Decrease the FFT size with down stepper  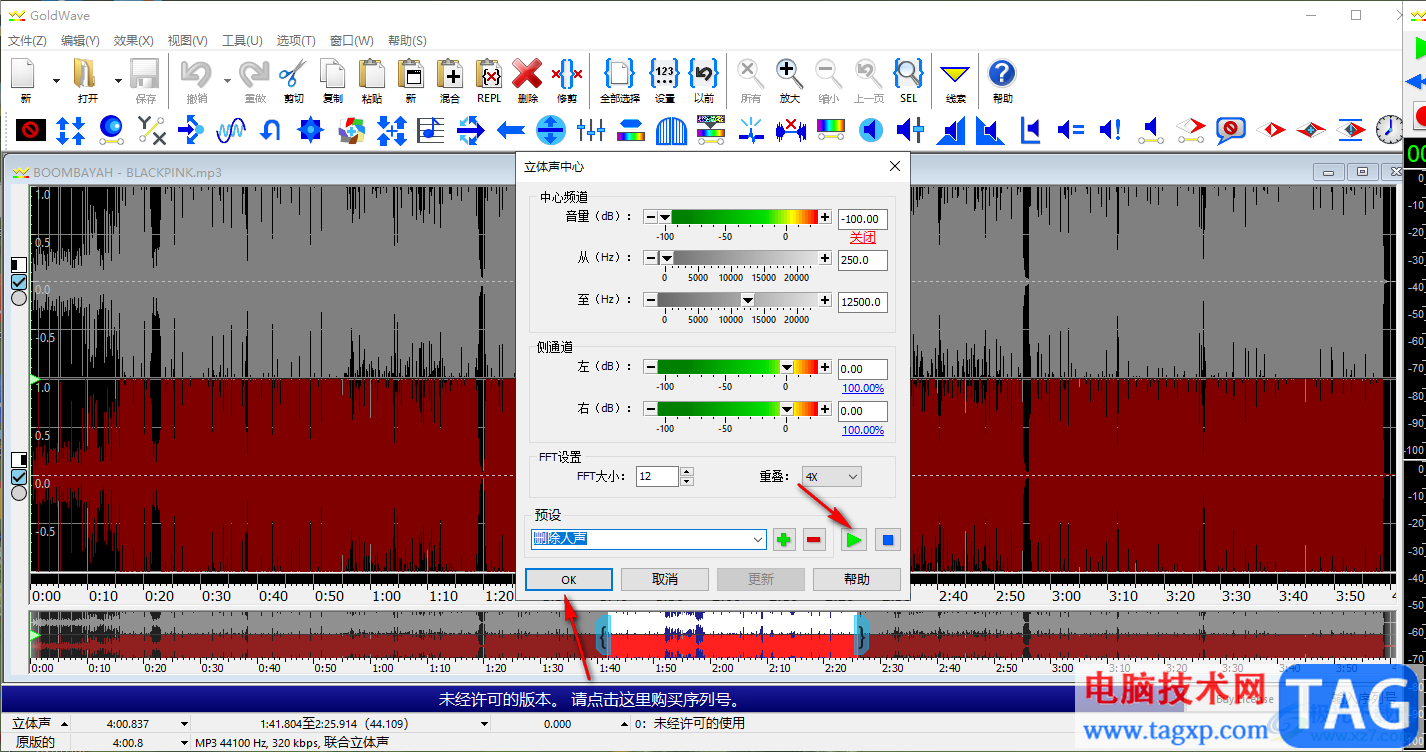point(686,482)
